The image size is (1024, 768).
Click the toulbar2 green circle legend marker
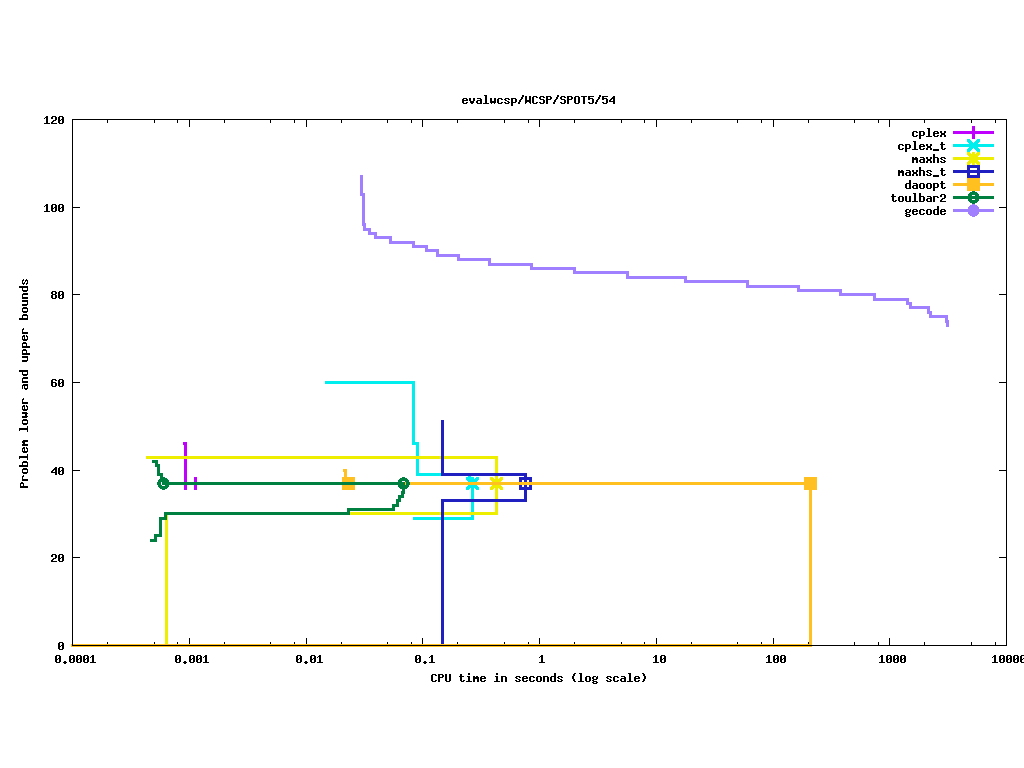click(x=973, y=198)
